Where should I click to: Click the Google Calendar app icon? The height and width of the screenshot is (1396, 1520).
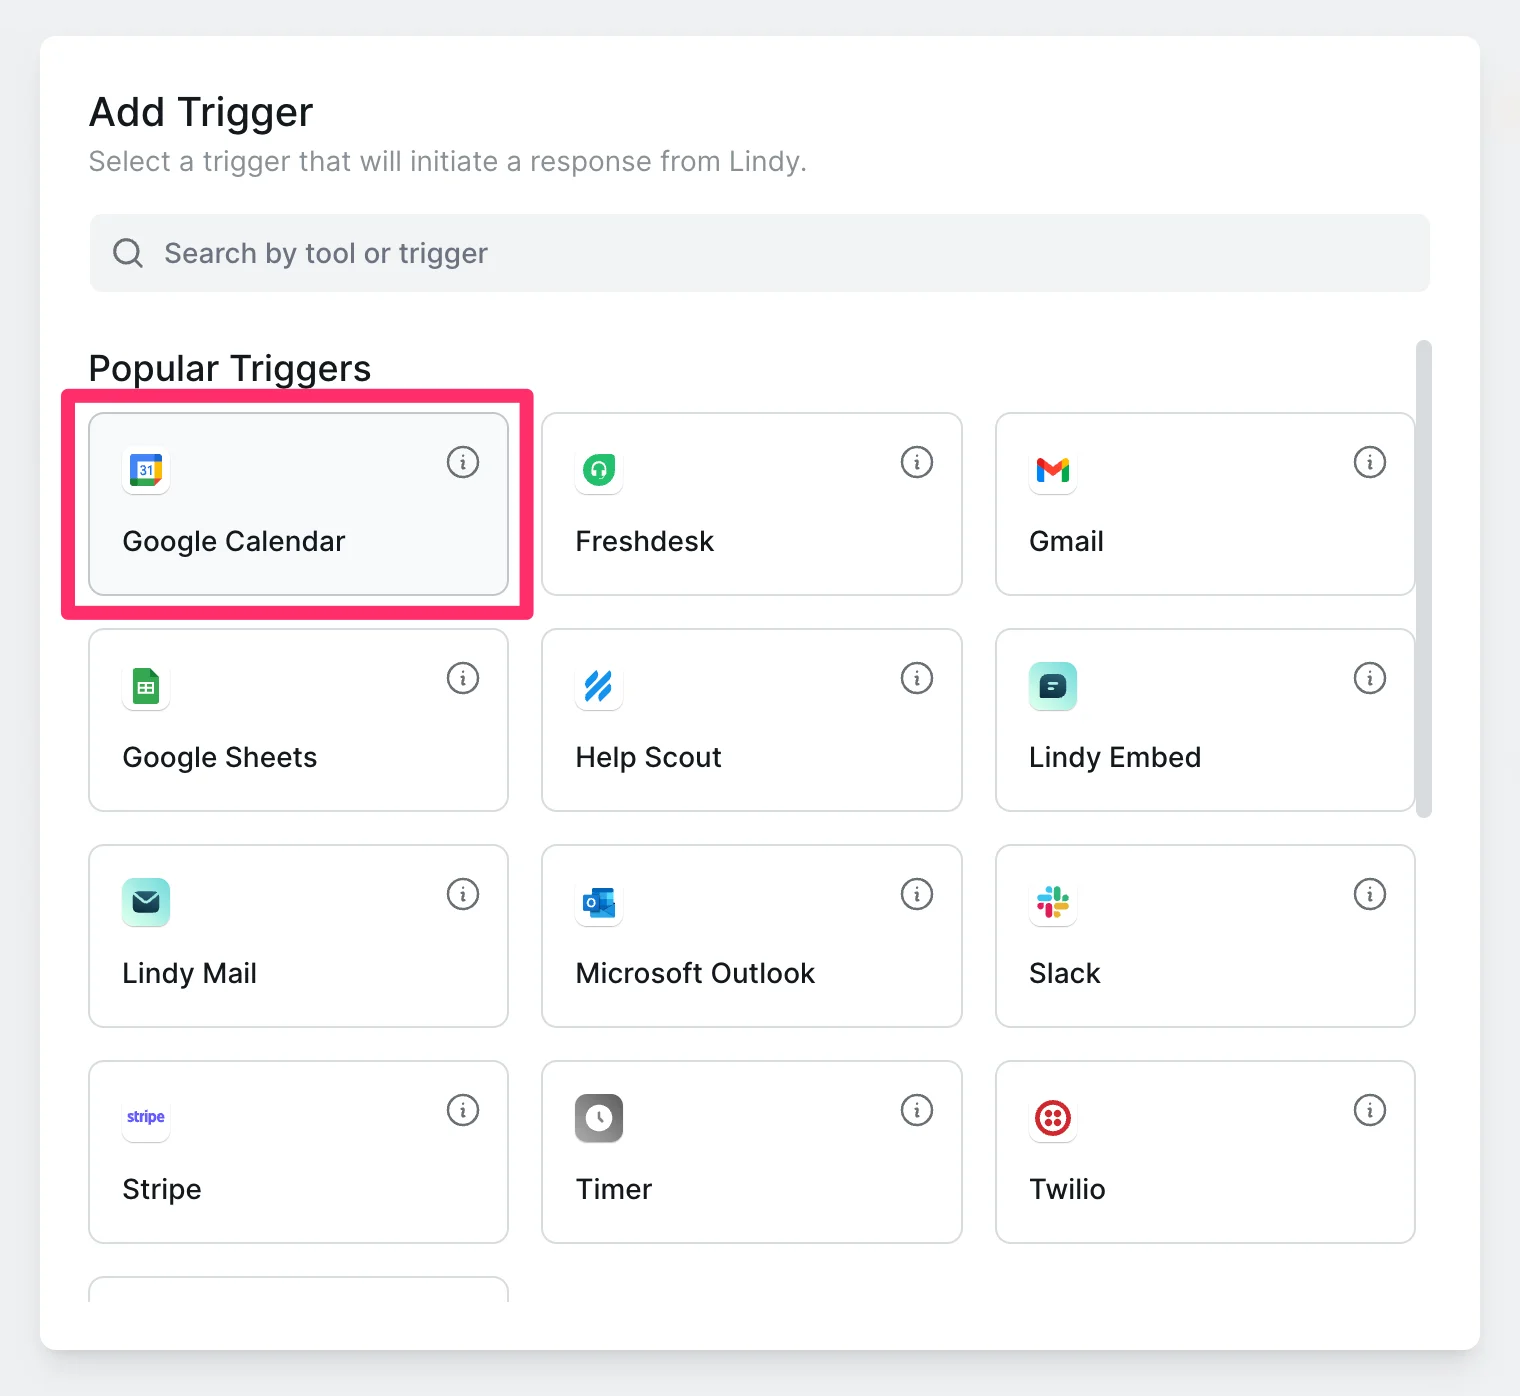[146, 470]
